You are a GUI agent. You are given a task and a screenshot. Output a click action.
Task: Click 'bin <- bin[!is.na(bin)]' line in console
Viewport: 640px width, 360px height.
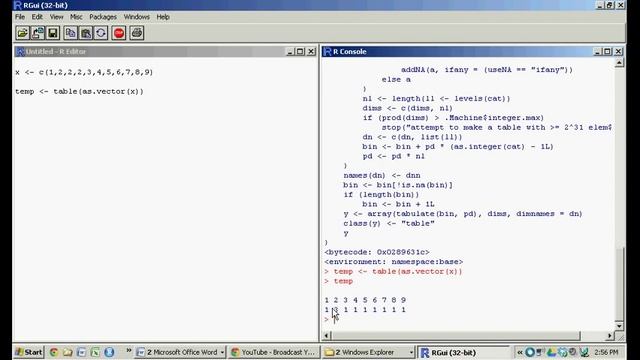(x=398, y=185)
